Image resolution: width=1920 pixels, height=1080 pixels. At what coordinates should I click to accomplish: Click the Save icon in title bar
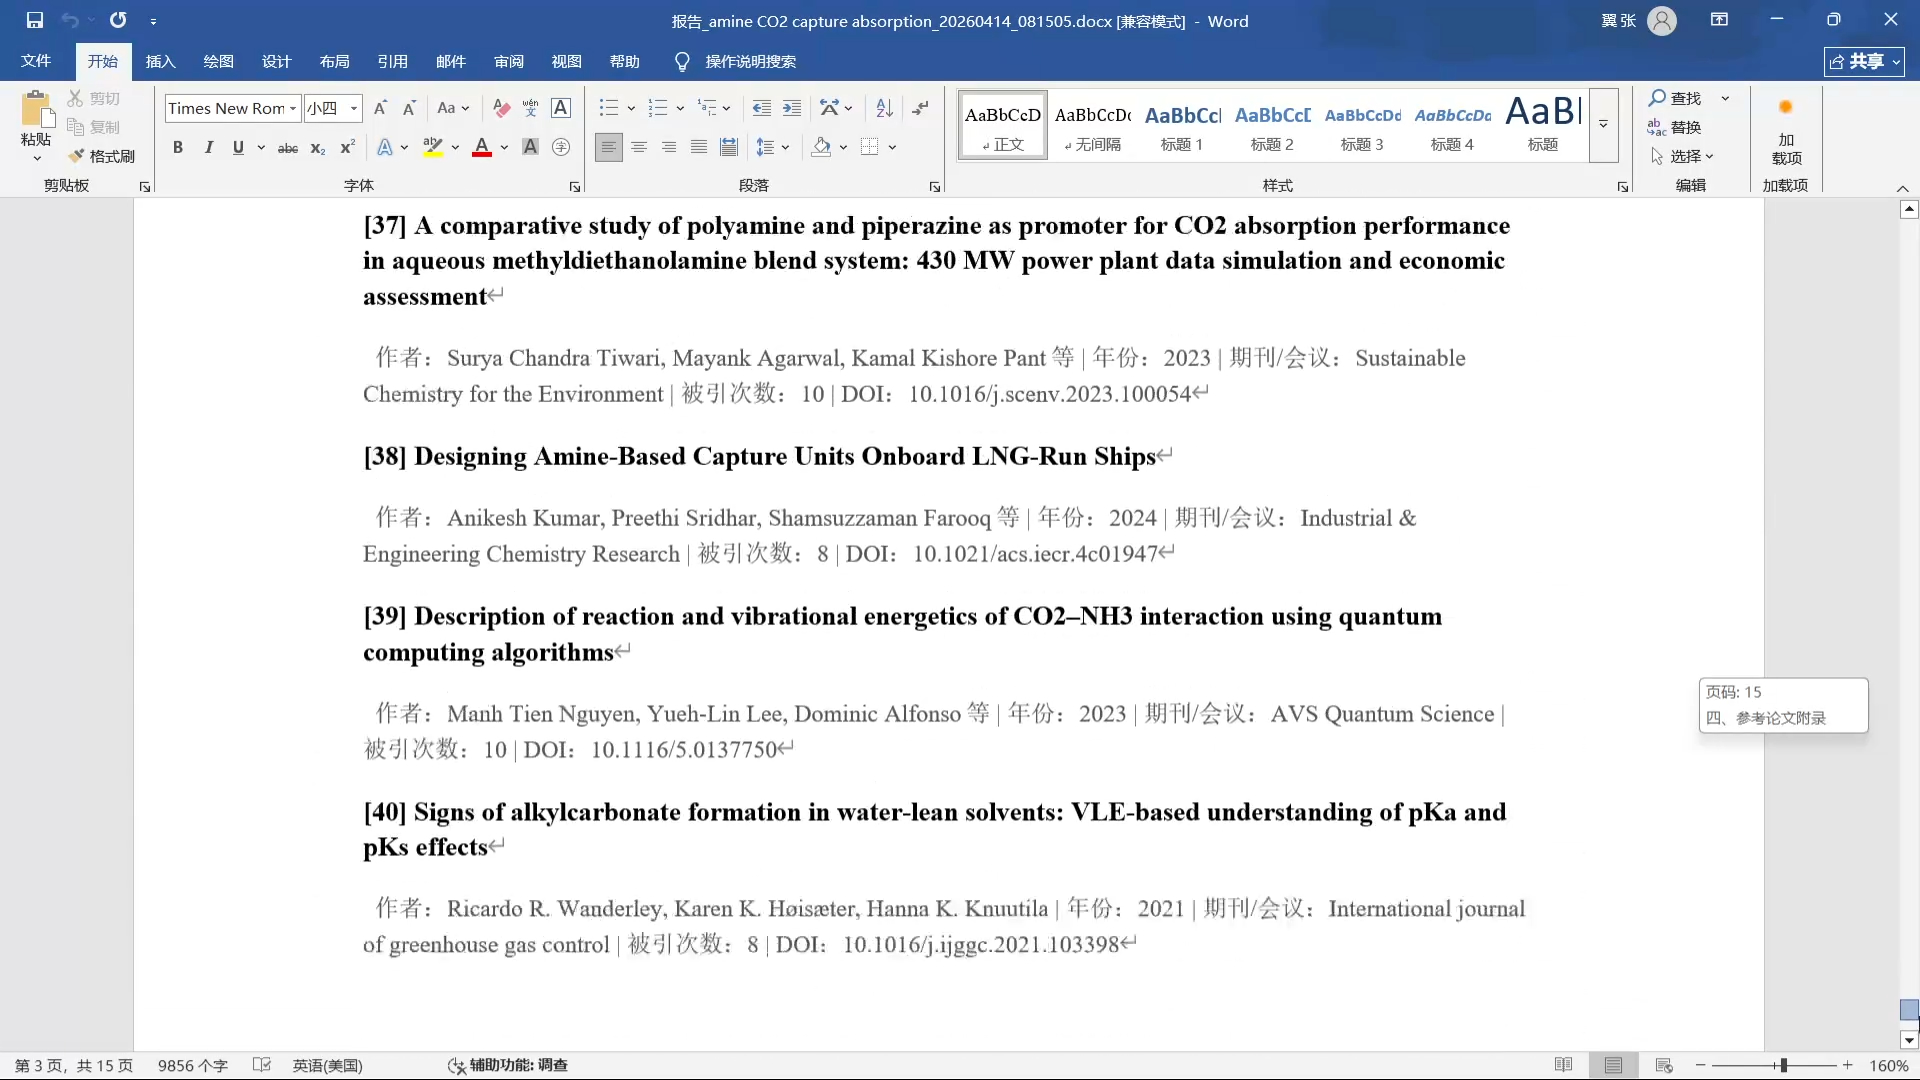[x=35, y=20]
